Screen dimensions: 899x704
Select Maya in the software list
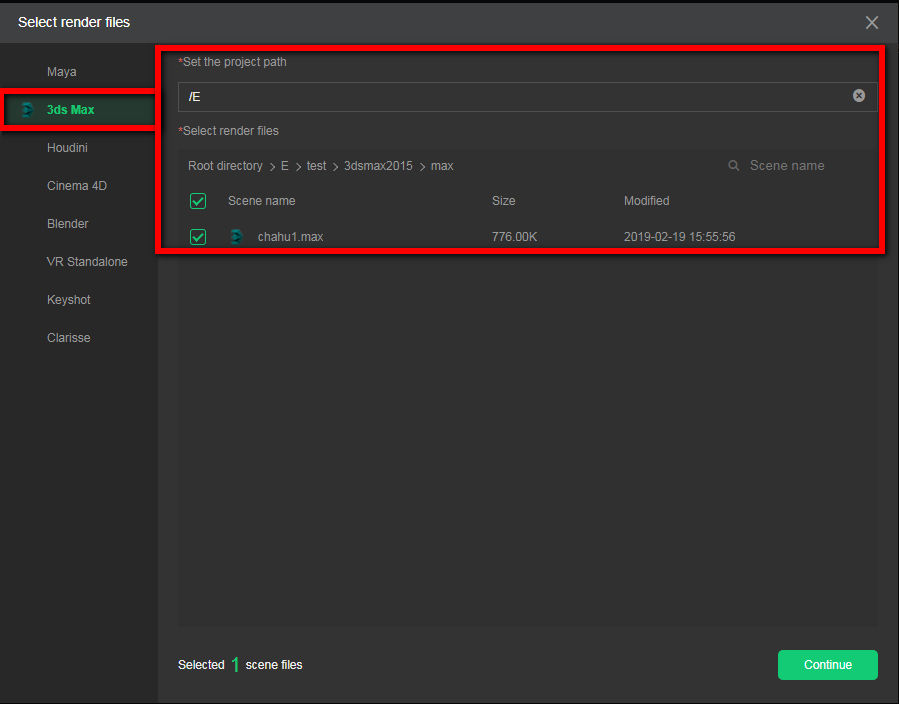pyautogui.click(x=61, y=72)
